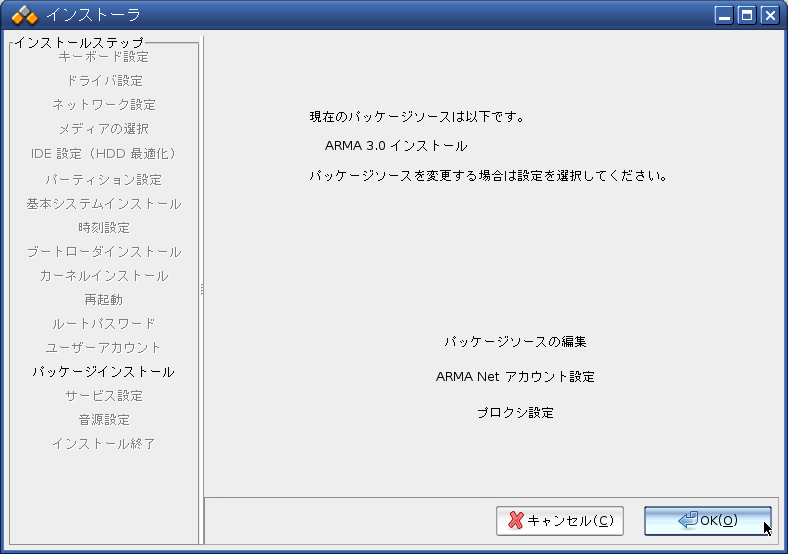
Task: Minimize the installer window
Action: (725, 15)
